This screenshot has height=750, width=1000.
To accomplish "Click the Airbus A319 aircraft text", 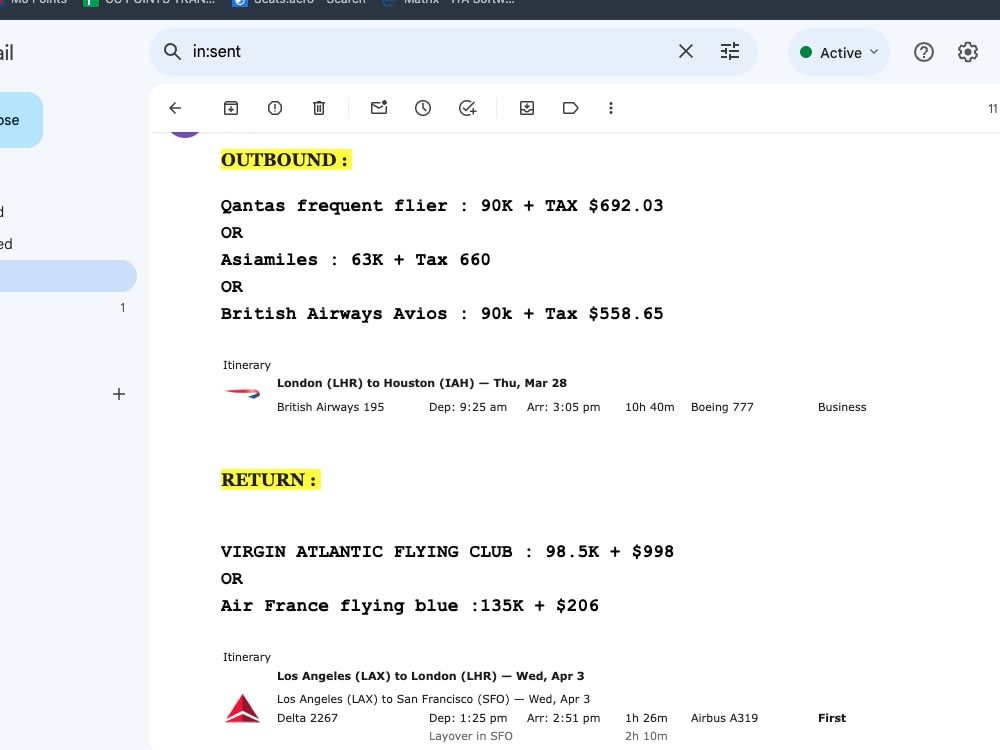I will [724, 718].
